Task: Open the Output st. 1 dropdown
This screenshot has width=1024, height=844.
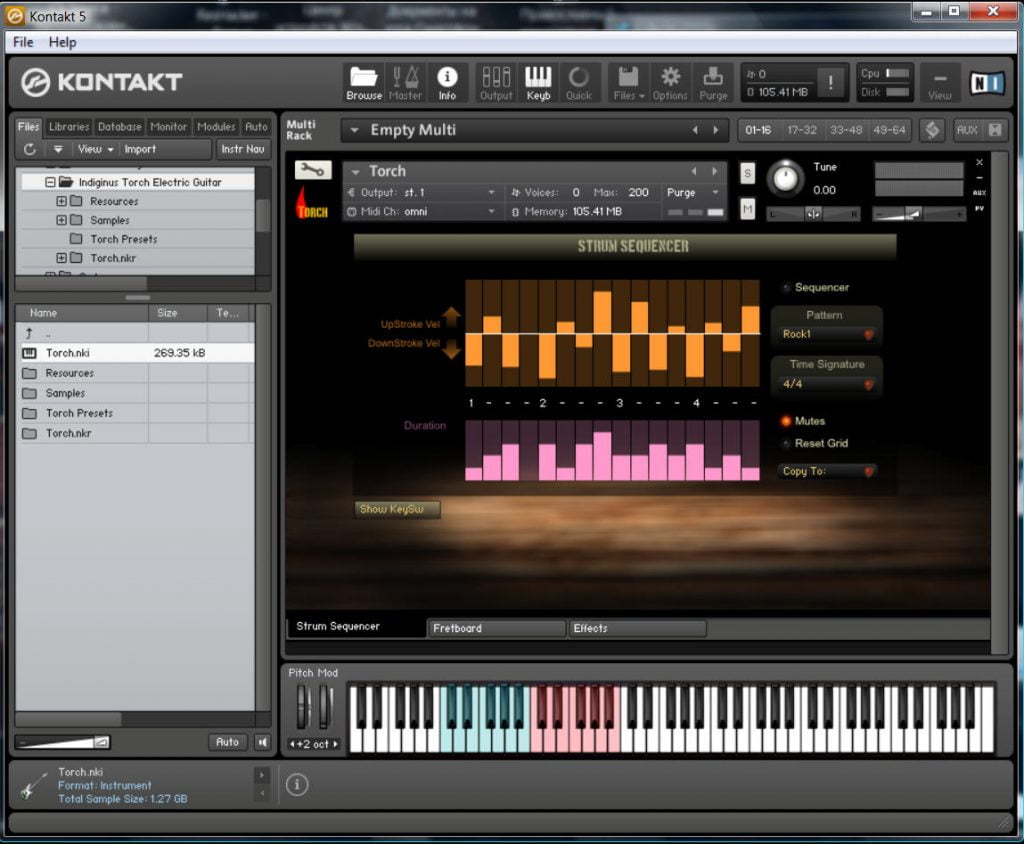Action: pos(422,193)
